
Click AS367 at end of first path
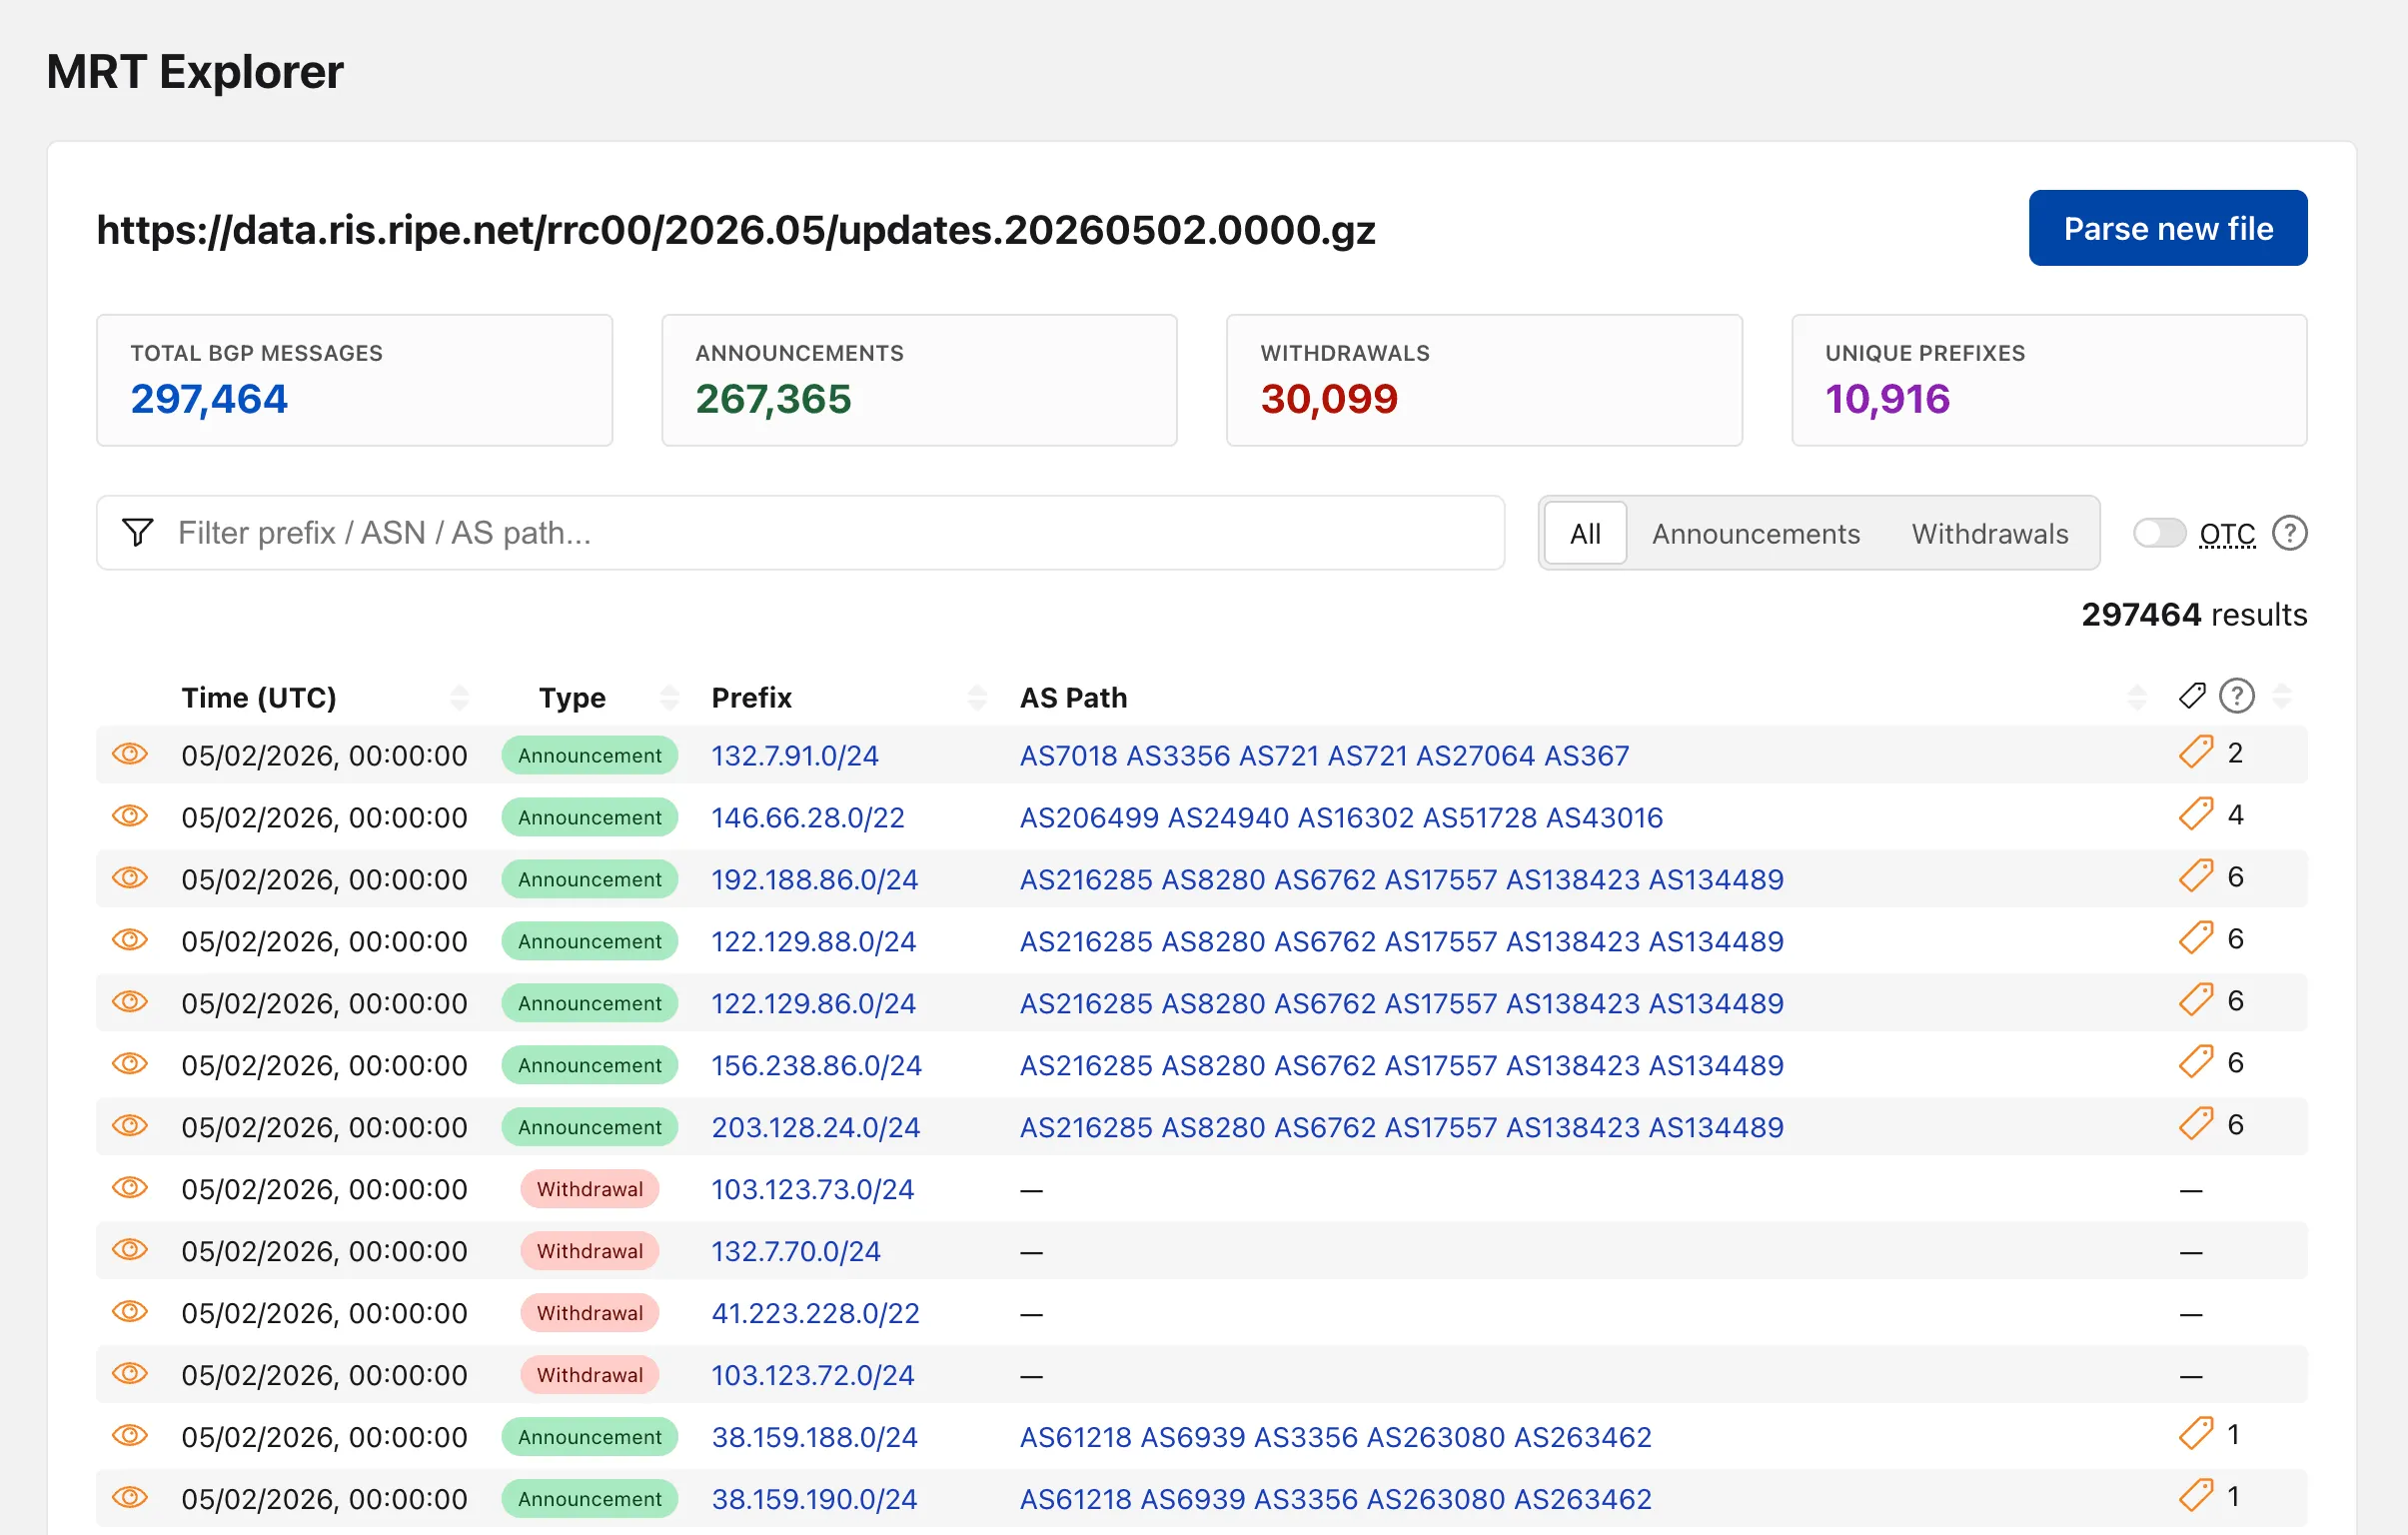click(x=1586, y=755)
